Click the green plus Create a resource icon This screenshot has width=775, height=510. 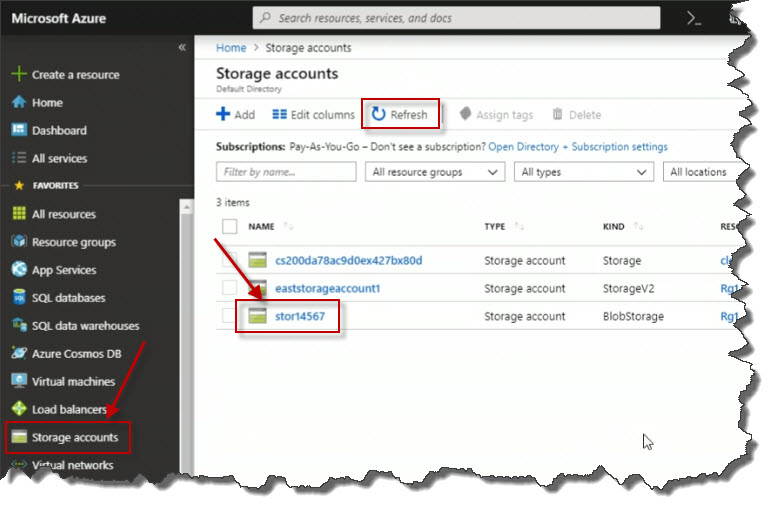click(19, 74)
